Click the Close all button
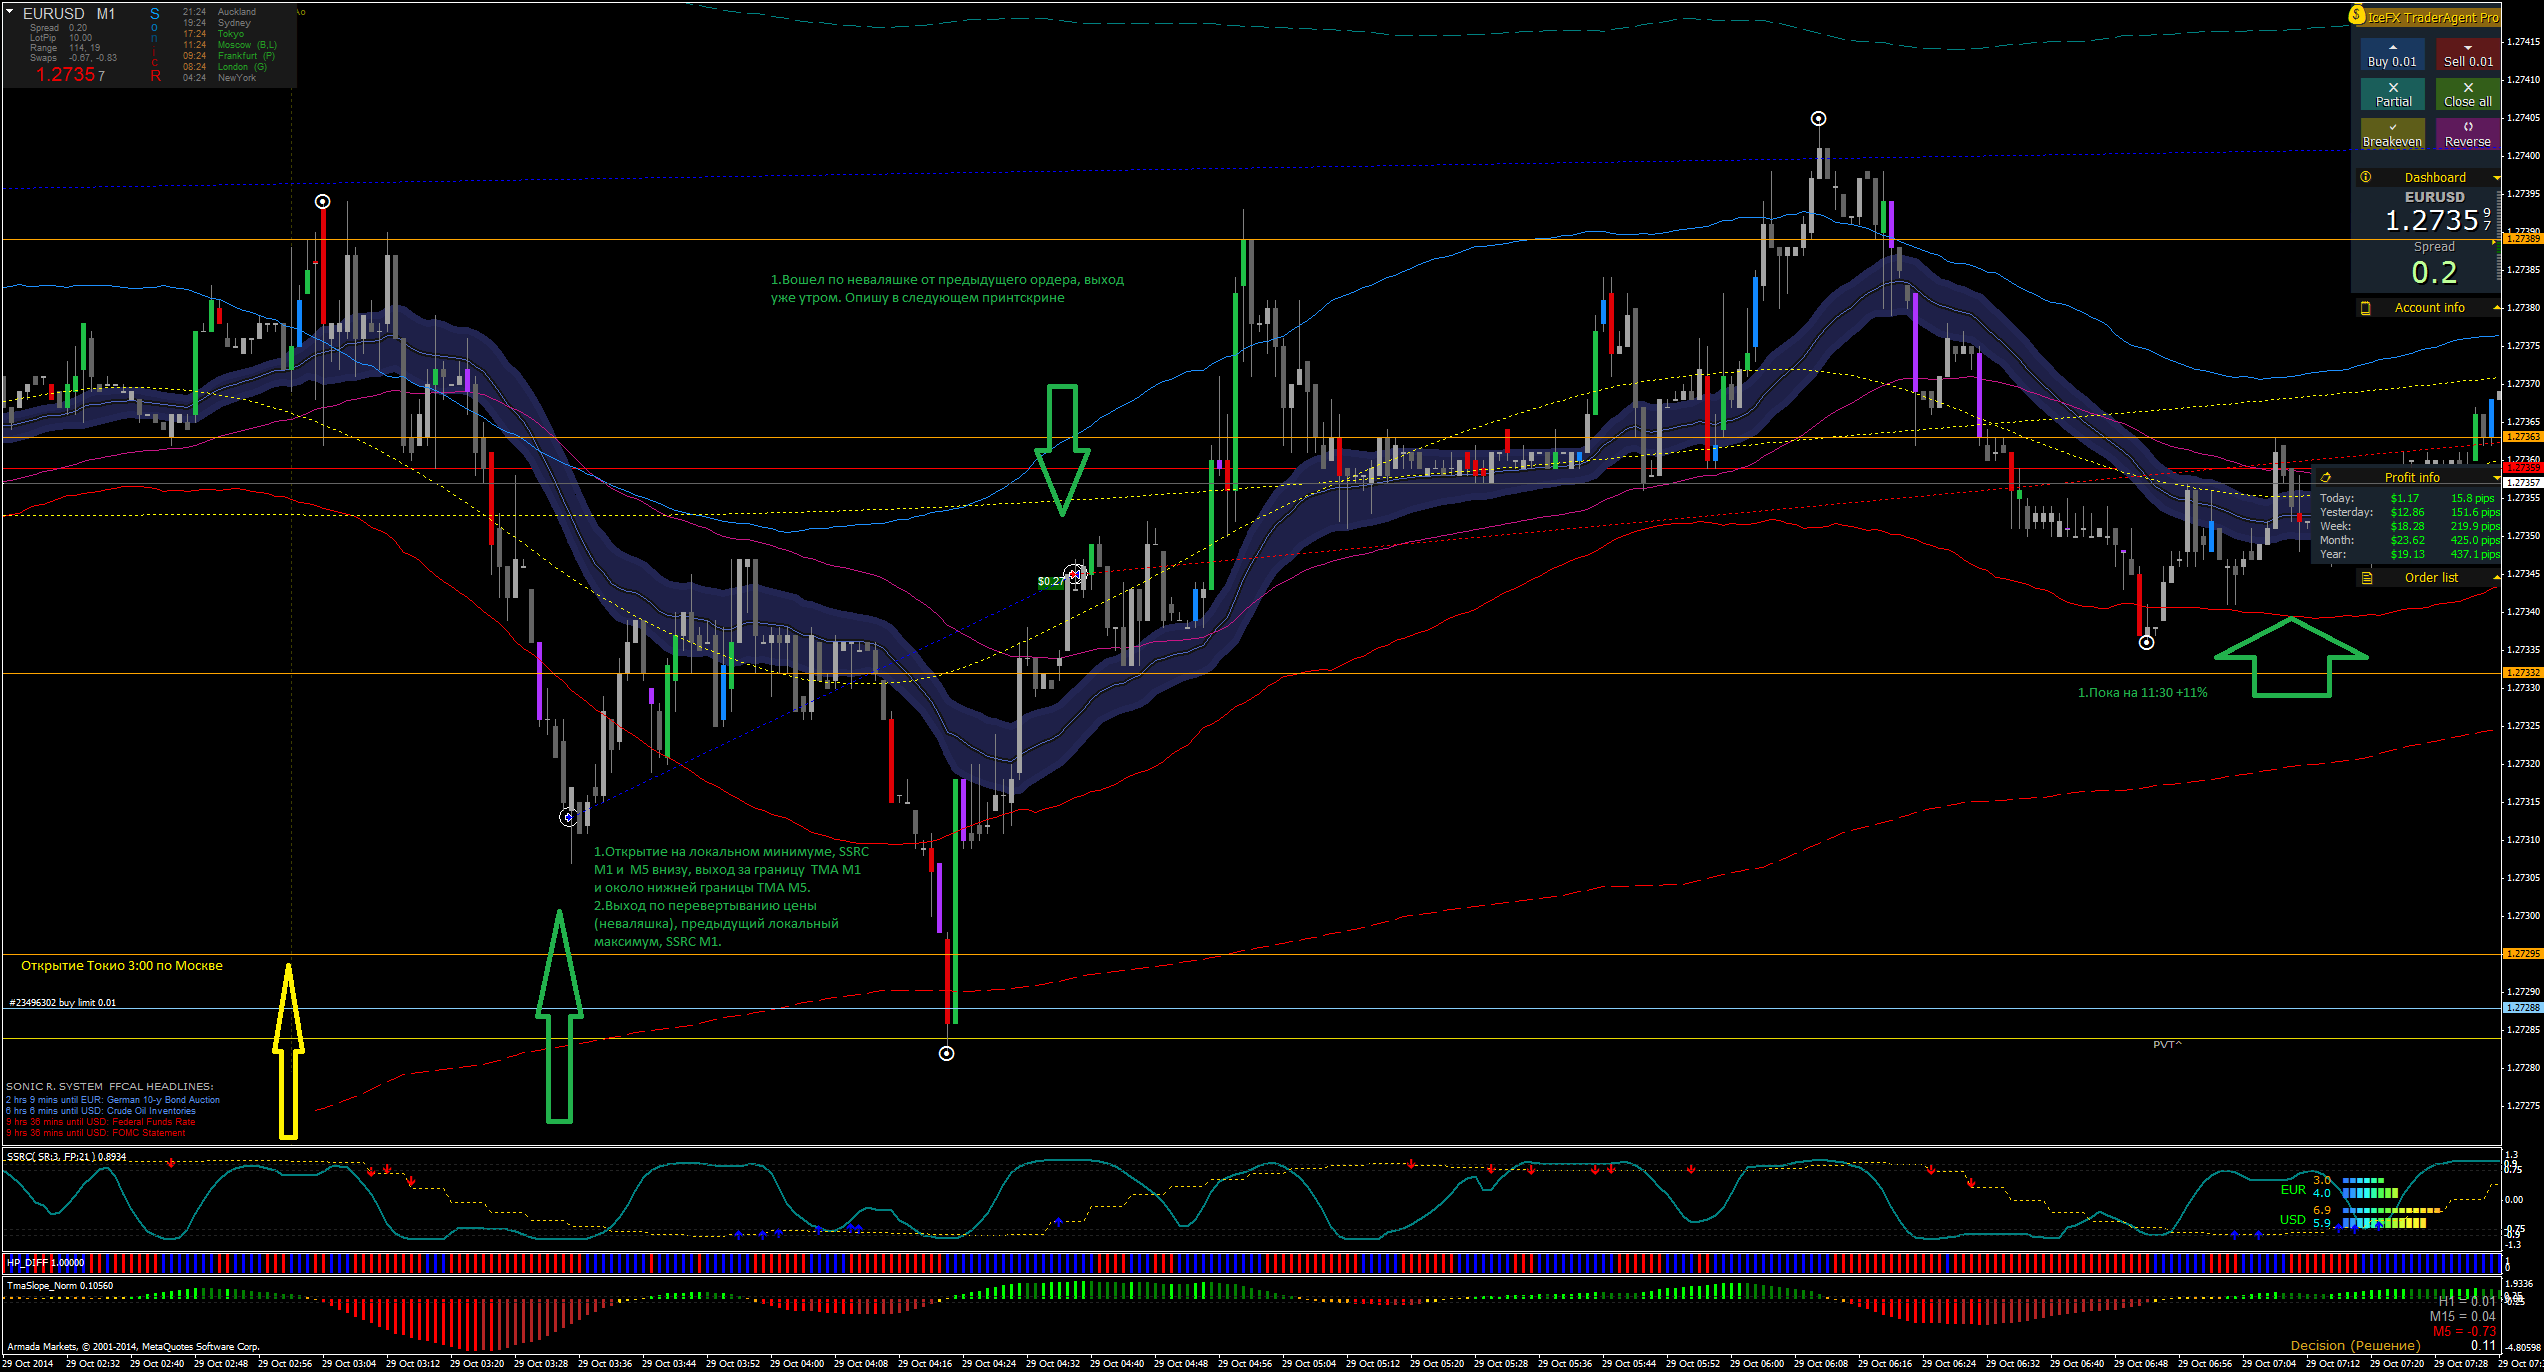Image resolution: width=2544 pixels, height=1372 pixels. pos(2468,95)
